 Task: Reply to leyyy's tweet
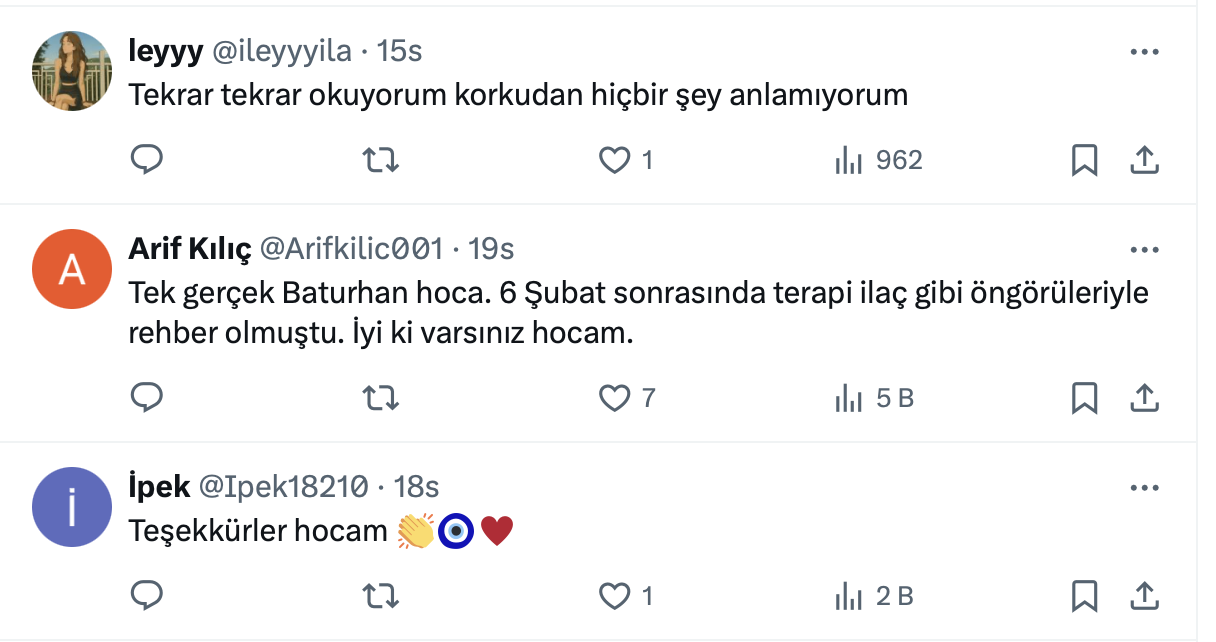pos(147,160)
